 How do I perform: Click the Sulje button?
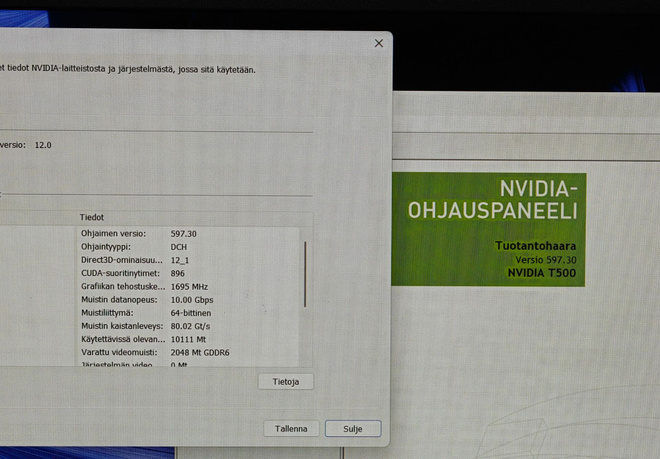click(x=353, y=429)
